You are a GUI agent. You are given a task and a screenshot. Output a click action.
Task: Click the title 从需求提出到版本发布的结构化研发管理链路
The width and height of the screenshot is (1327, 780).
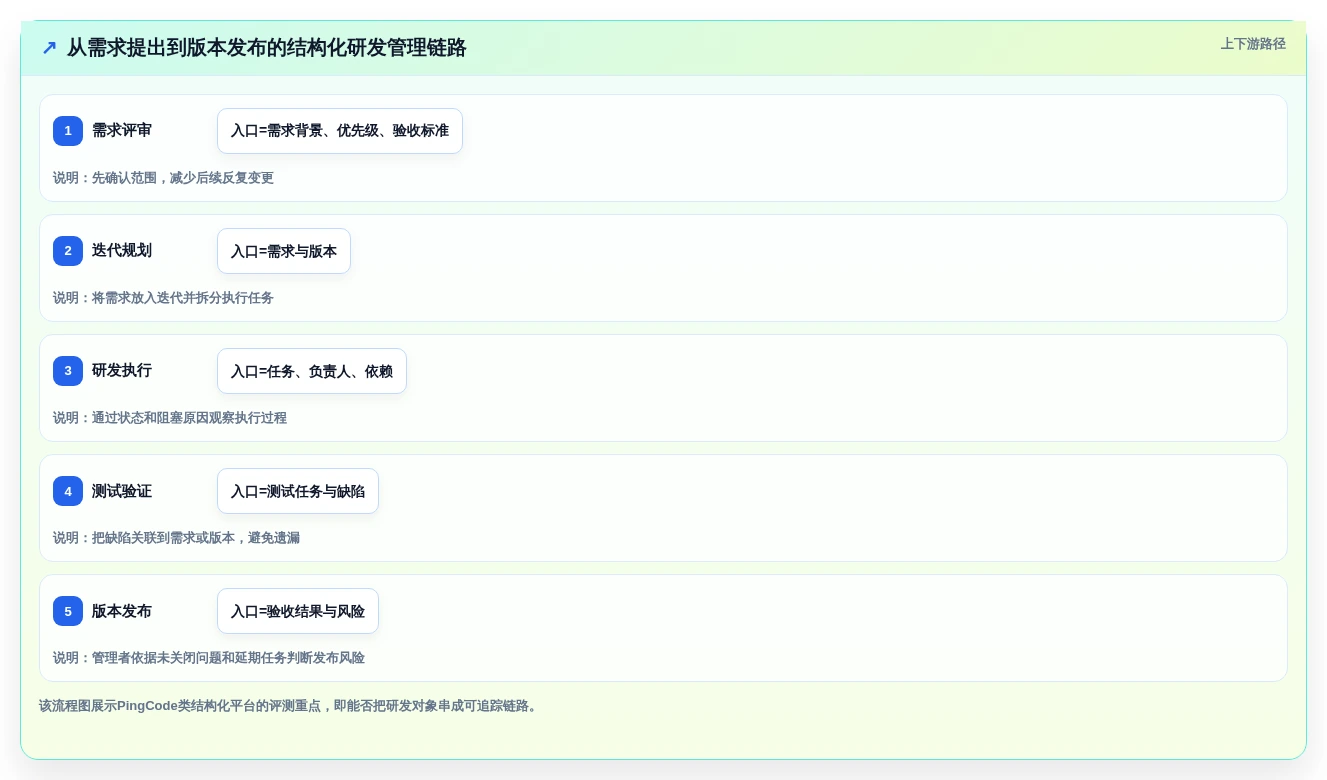point(267,48)
